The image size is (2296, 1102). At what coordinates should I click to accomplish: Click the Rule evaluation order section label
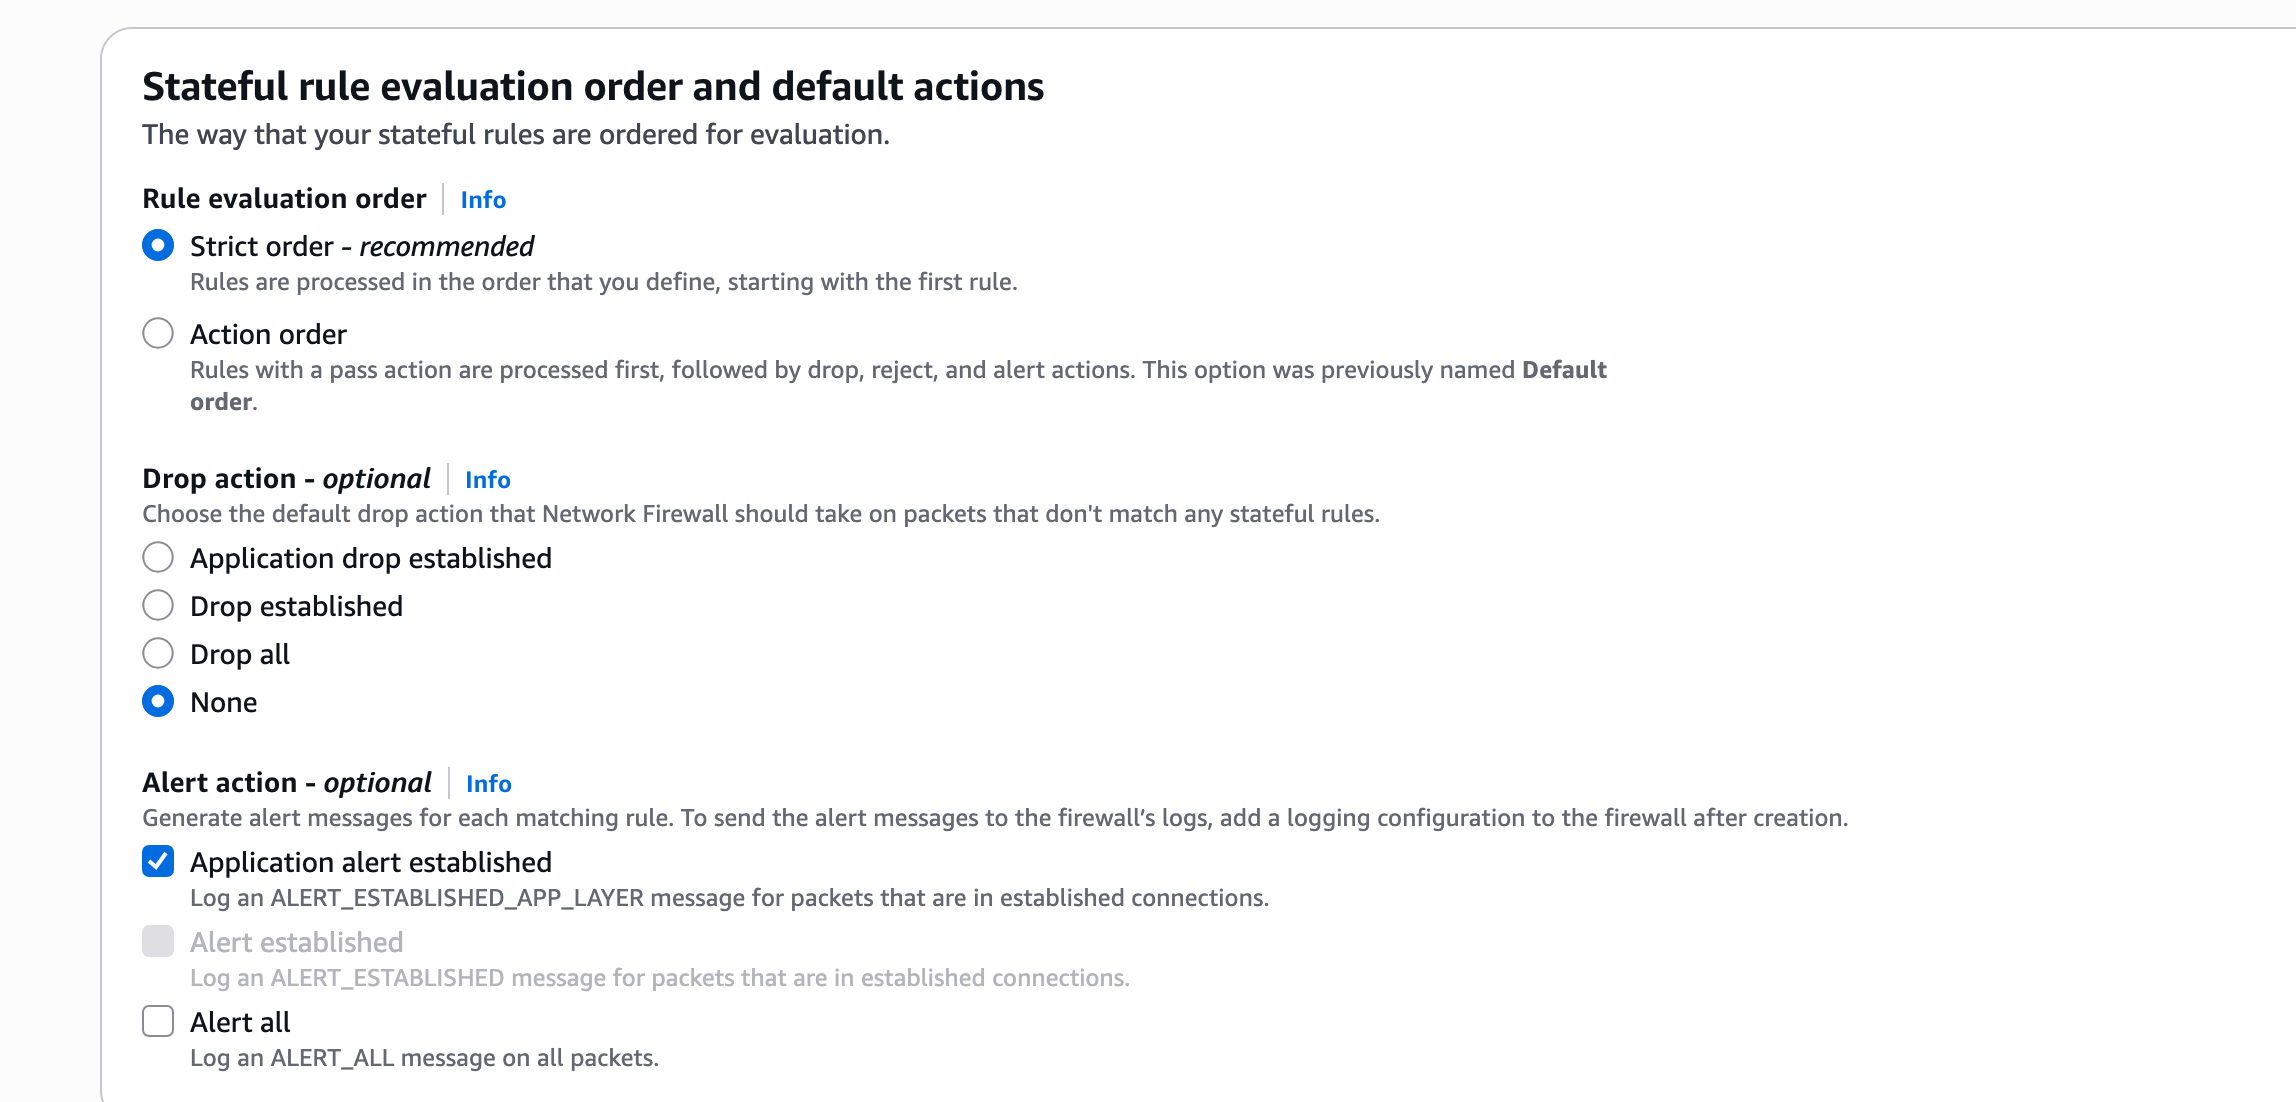tap(284, 199)
